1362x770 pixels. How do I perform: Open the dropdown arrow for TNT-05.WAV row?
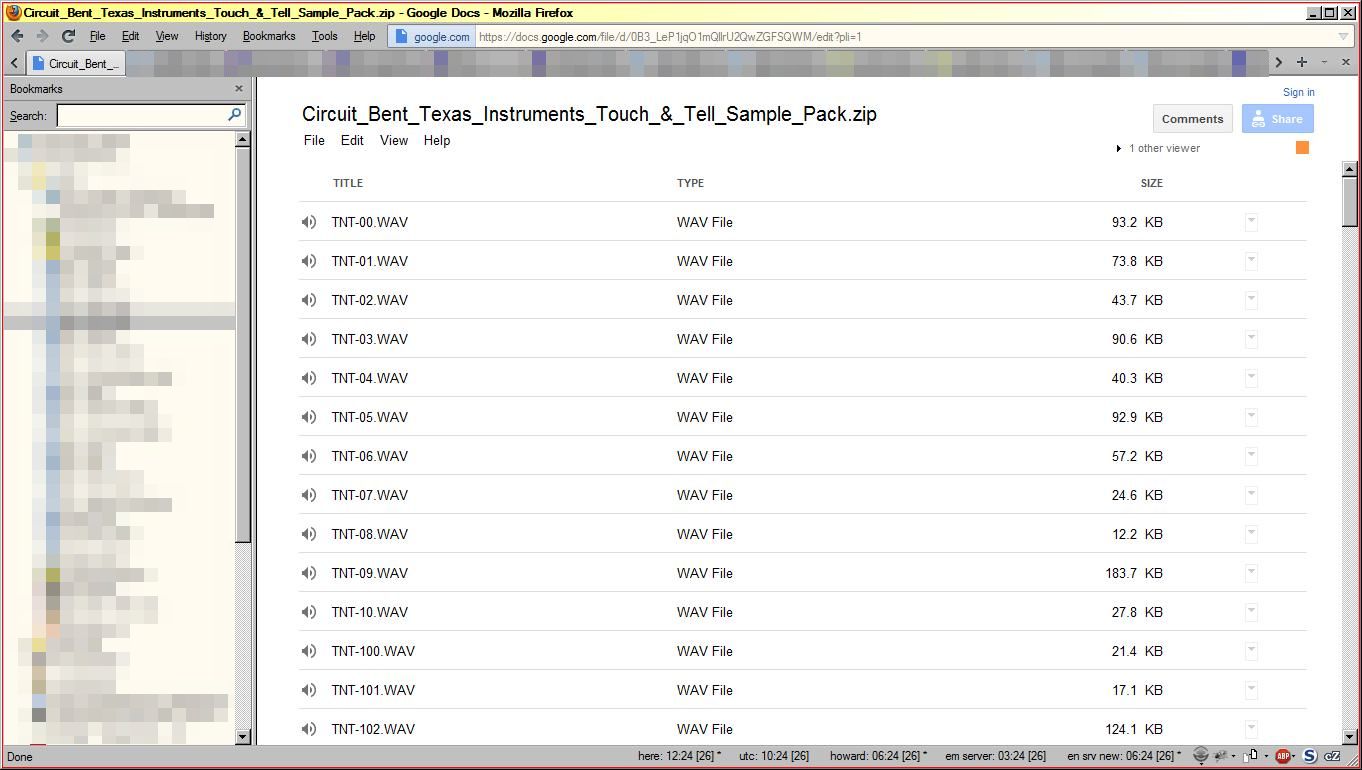1251,417
